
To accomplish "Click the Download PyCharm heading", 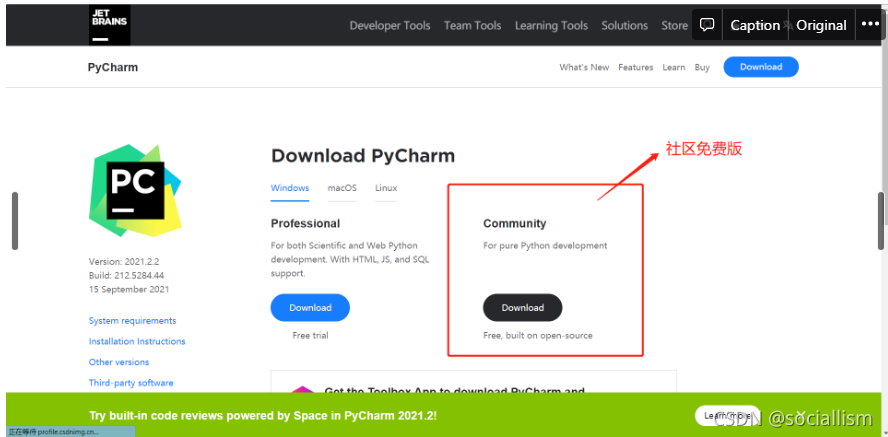I will [363, 156].
